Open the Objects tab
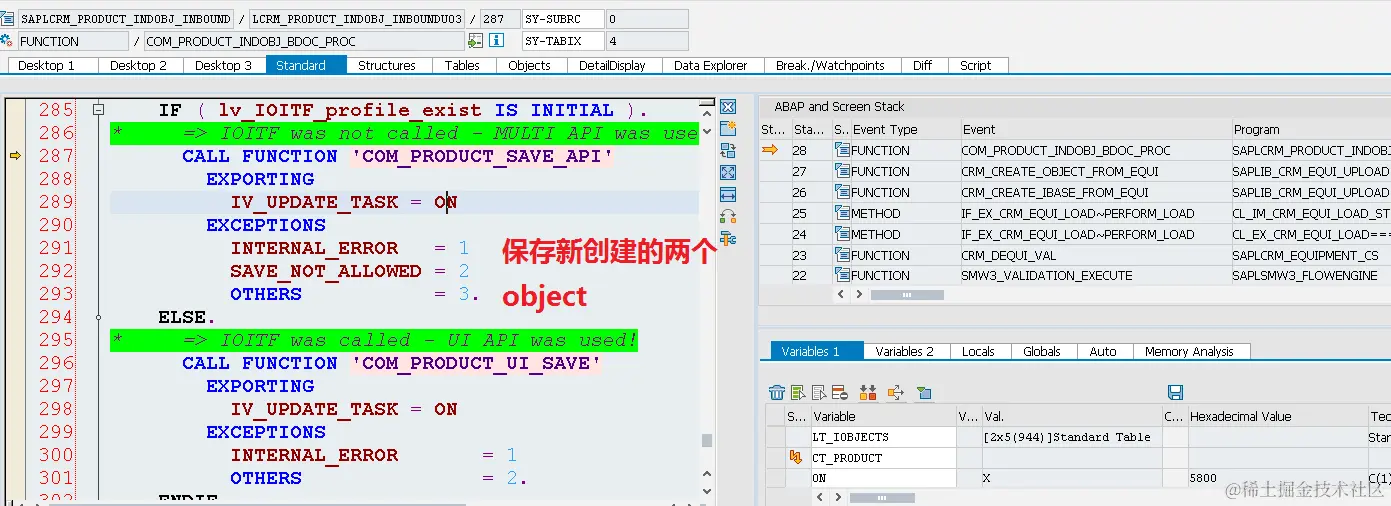 click(529, 65)
